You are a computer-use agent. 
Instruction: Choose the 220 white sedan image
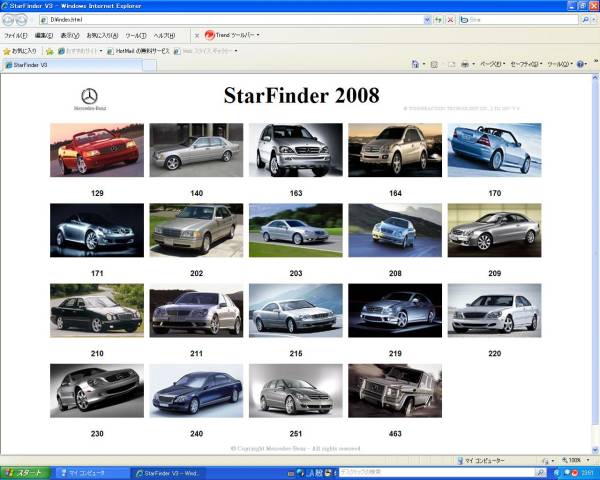pyautogui.click(x=494, y=310)
